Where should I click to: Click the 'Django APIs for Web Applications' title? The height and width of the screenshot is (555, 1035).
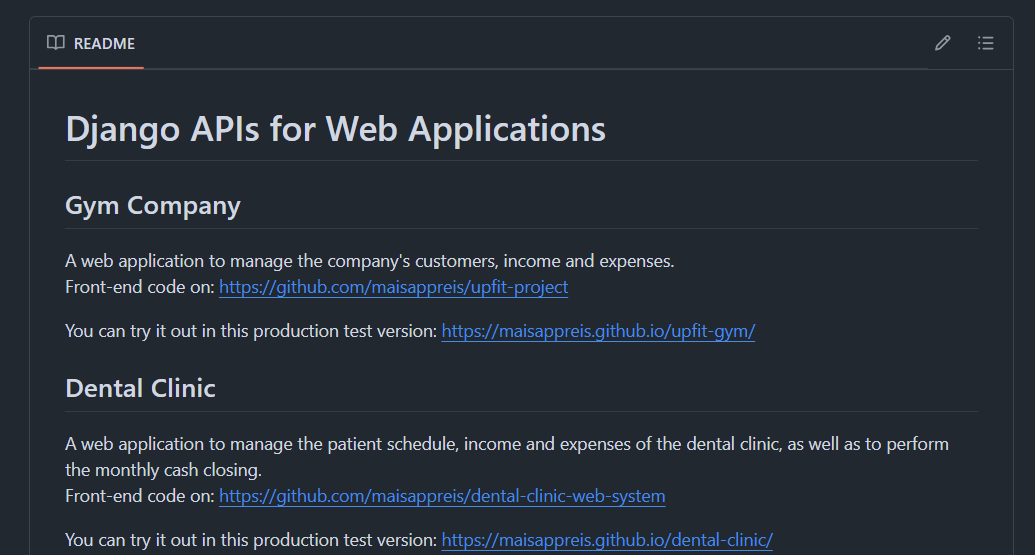(x=335, y=129)
